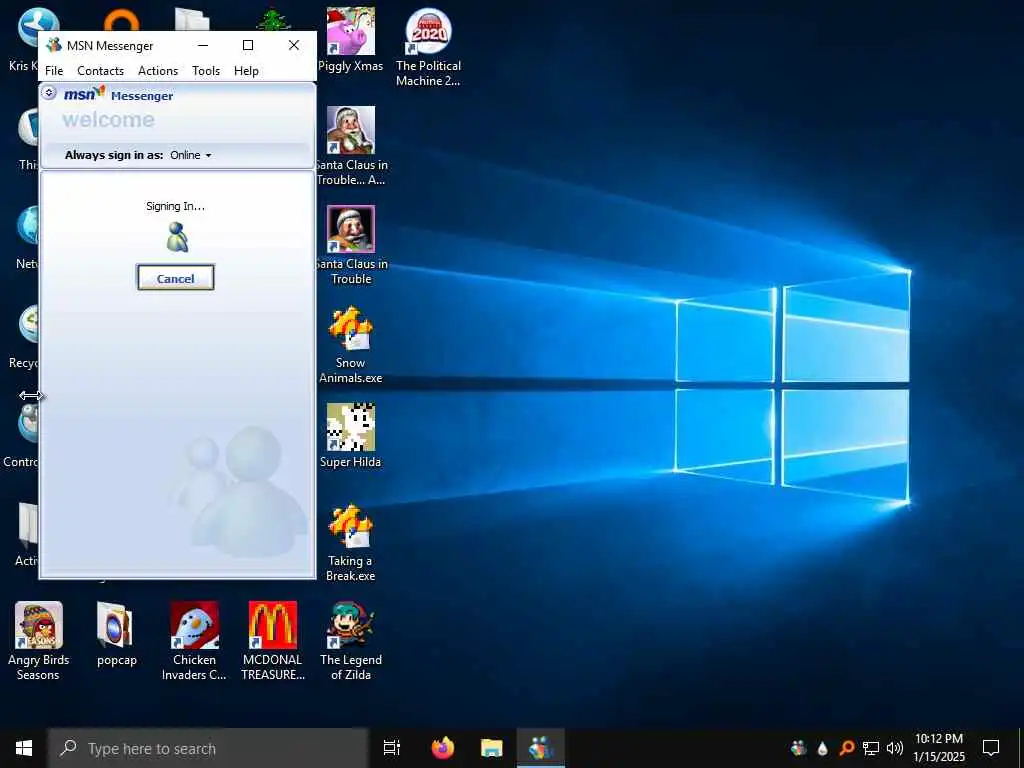The image size is (1024, 768).
Task: Maximize the MSN Messenger window
Action: tap(248, 45)
